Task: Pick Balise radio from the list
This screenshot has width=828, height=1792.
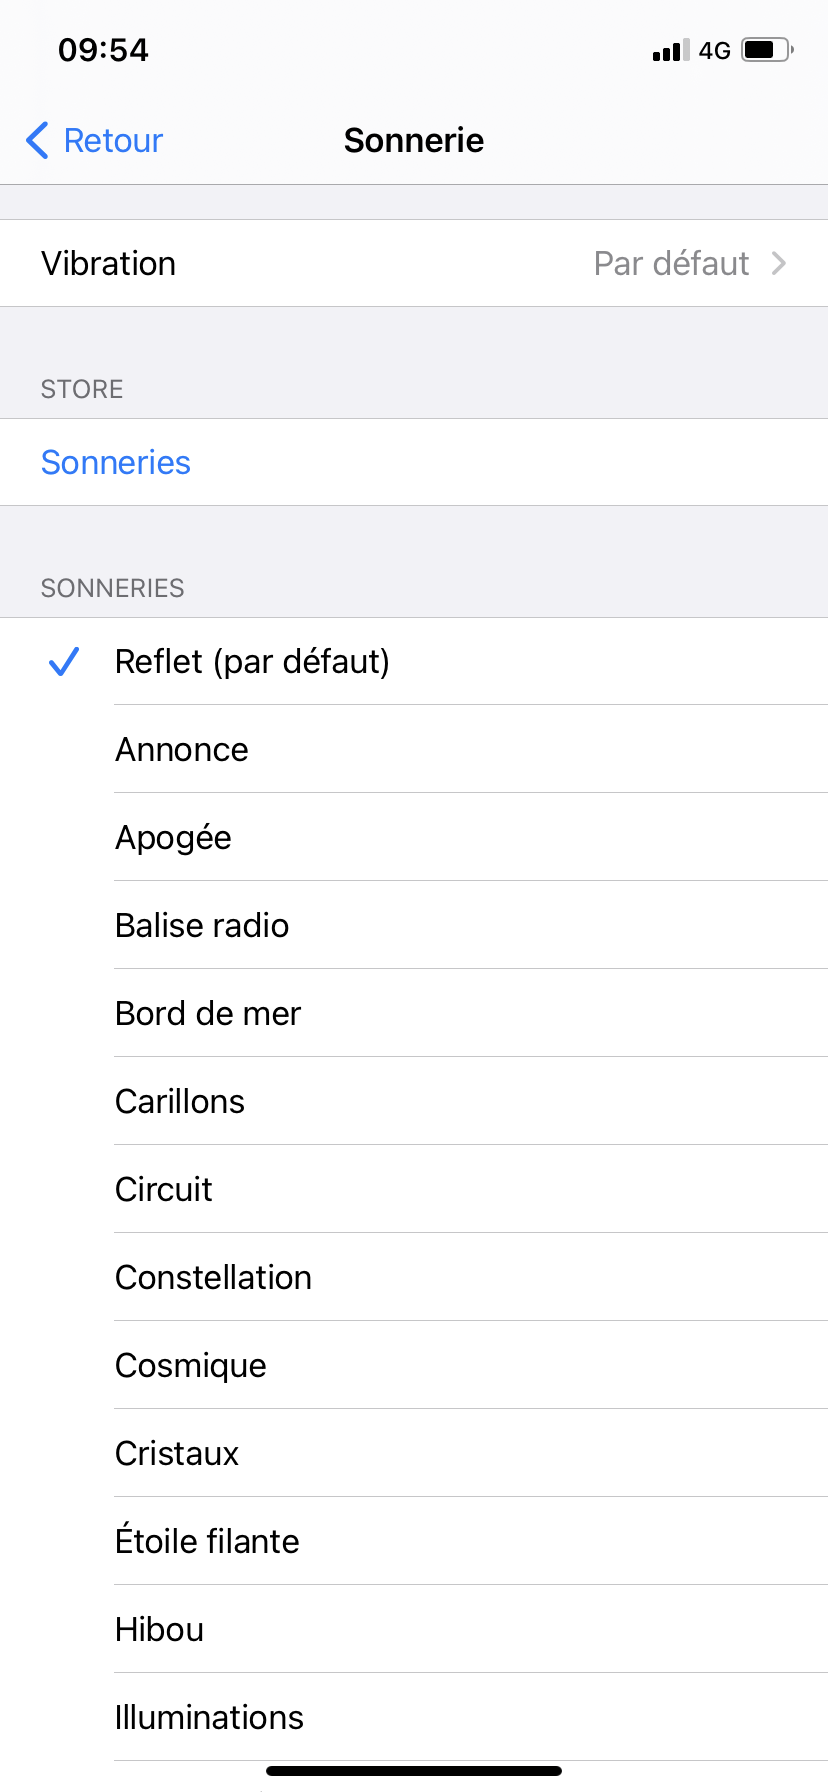Action: [x=202, y=926]
